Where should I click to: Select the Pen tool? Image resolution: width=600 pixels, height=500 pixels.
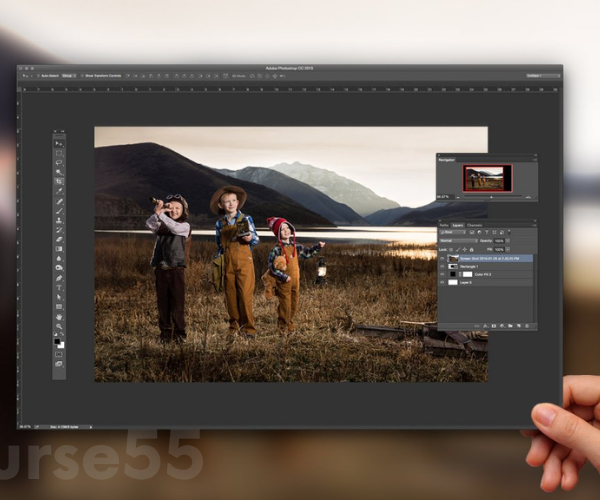point(59,278)
